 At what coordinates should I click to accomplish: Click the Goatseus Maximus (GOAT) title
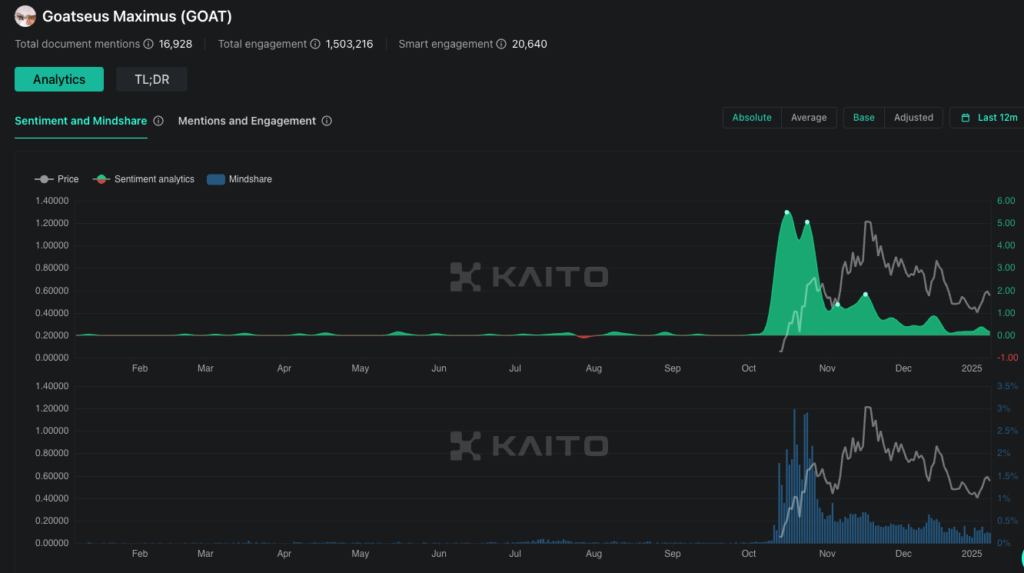[137, 16]
